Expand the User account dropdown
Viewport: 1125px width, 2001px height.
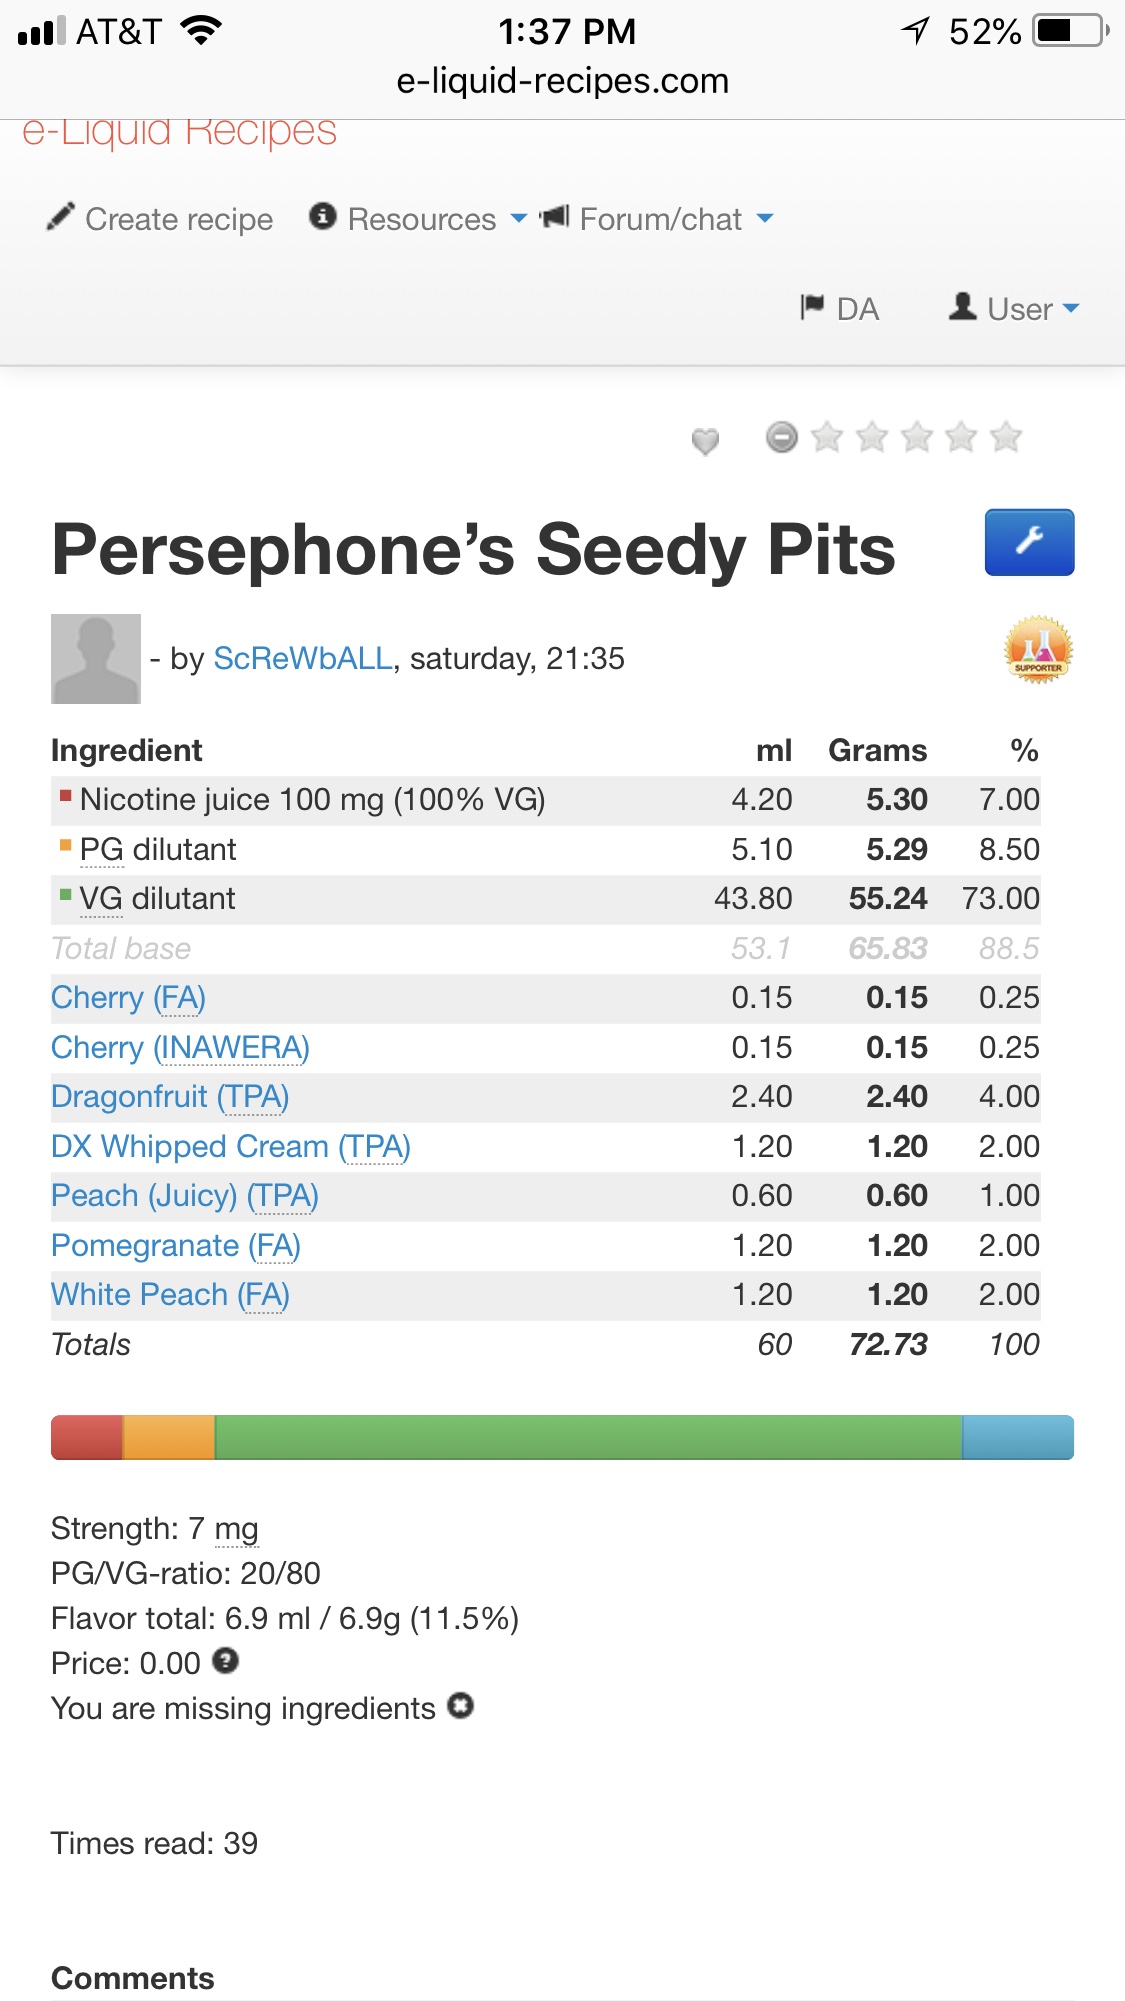pyautogui.click(x=1072, y=308)
